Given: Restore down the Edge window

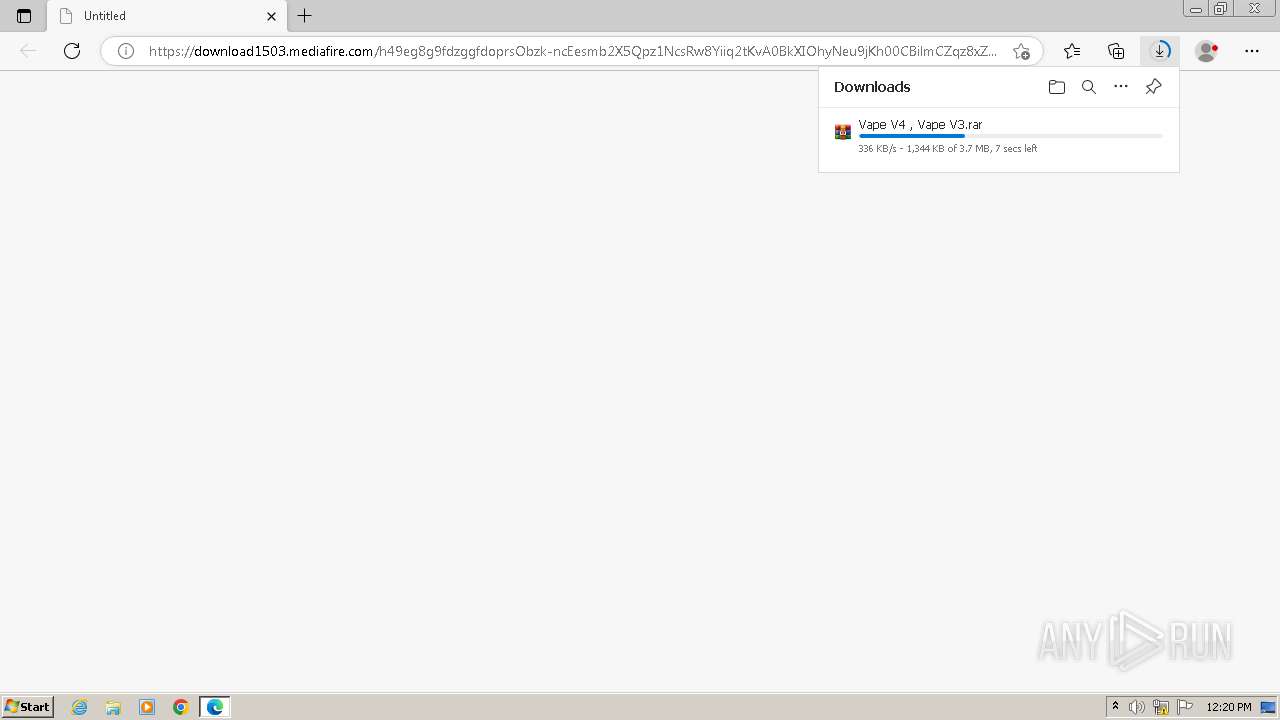Looking at the screenshot, I should (1220, 9).
